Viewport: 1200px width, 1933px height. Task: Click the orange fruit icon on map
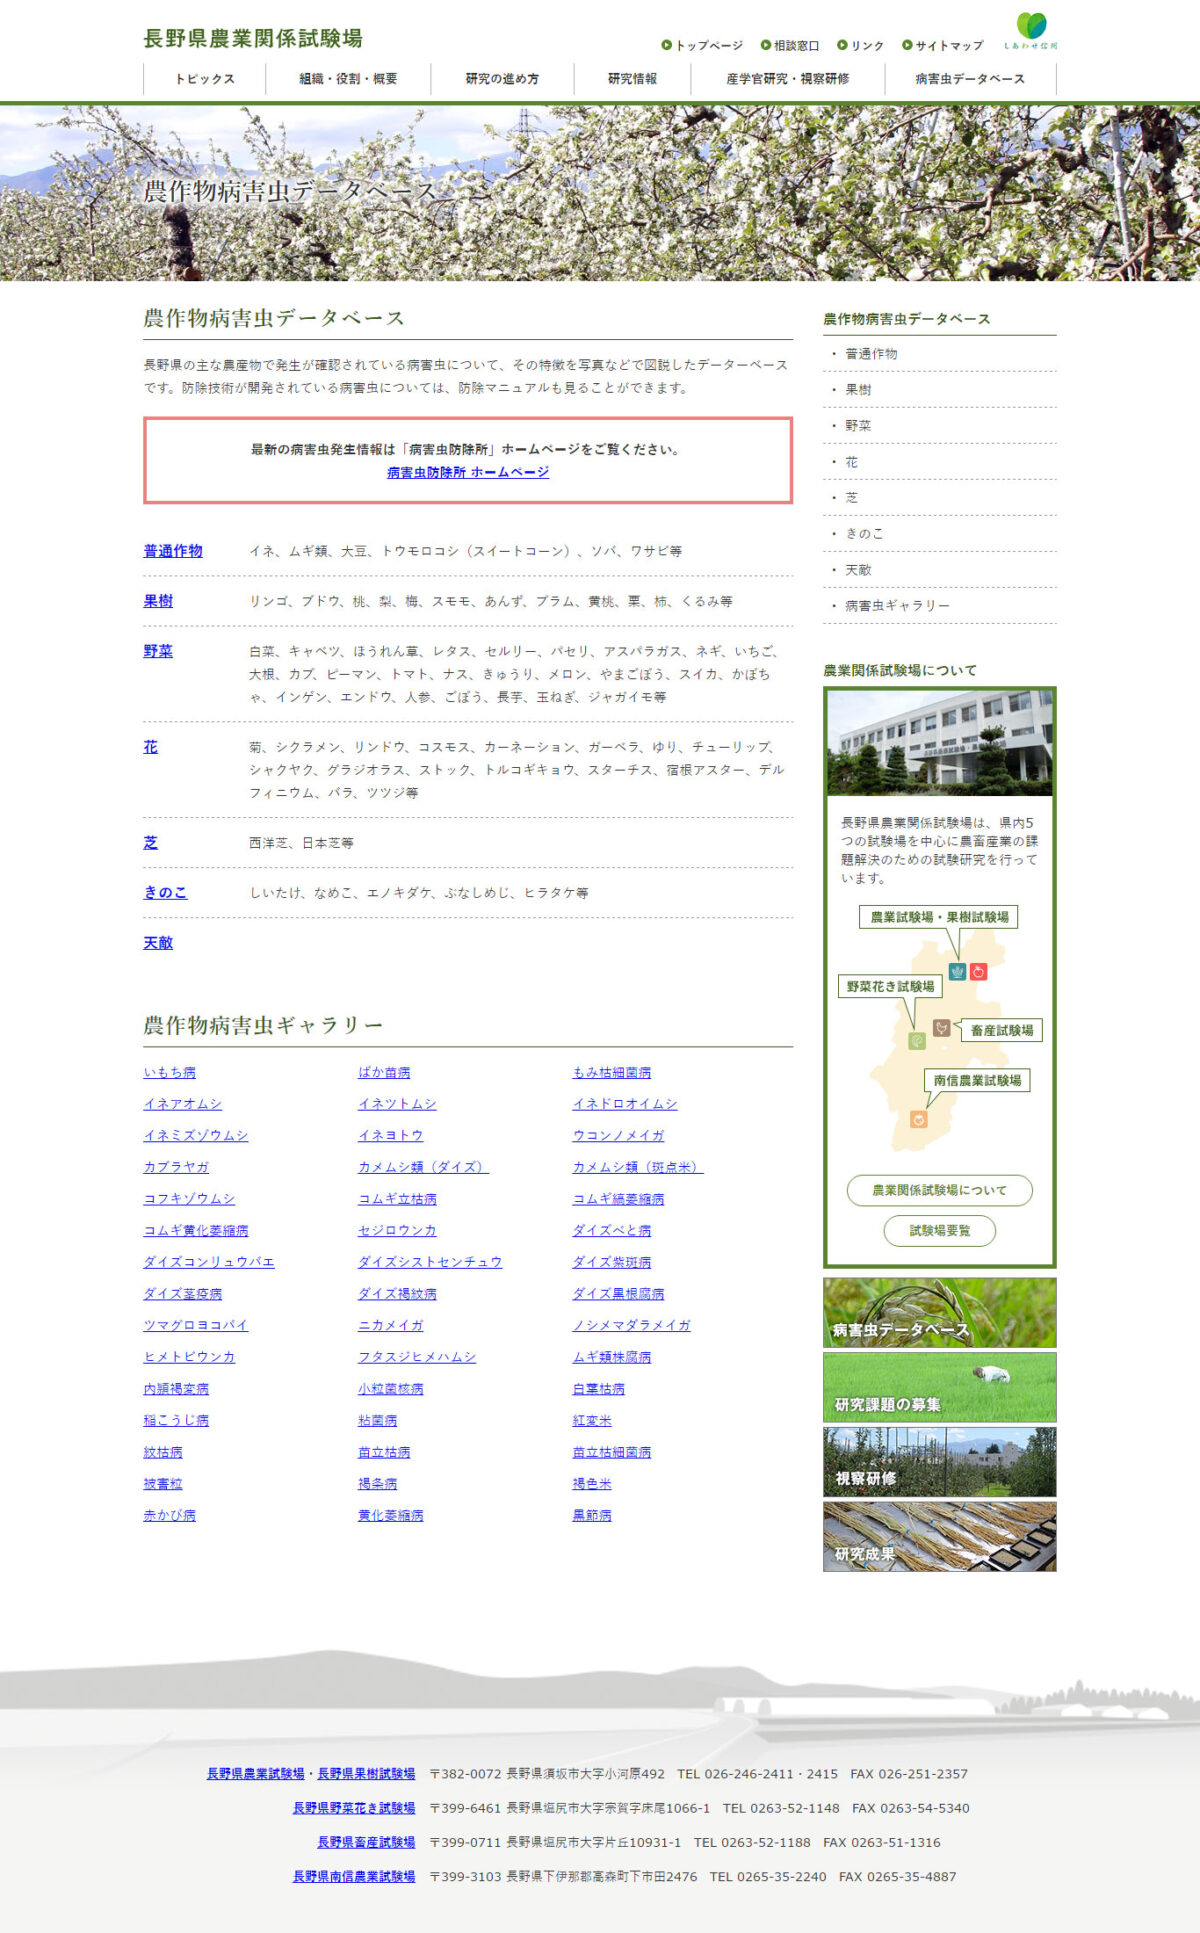pos(918,1119)
